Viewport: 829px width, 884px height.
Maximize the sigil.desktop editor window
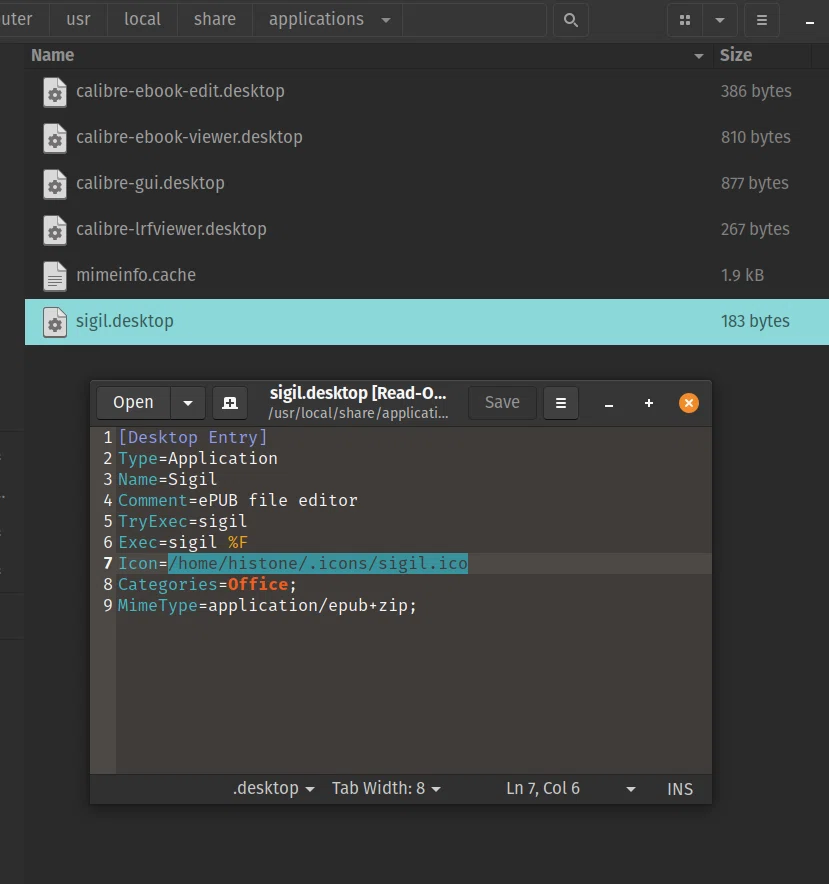click(649, 403)
